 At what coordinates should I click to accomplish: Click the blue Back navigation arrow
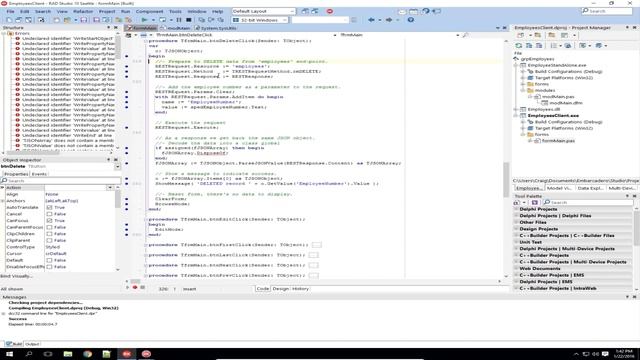click(x=371, y=20)
